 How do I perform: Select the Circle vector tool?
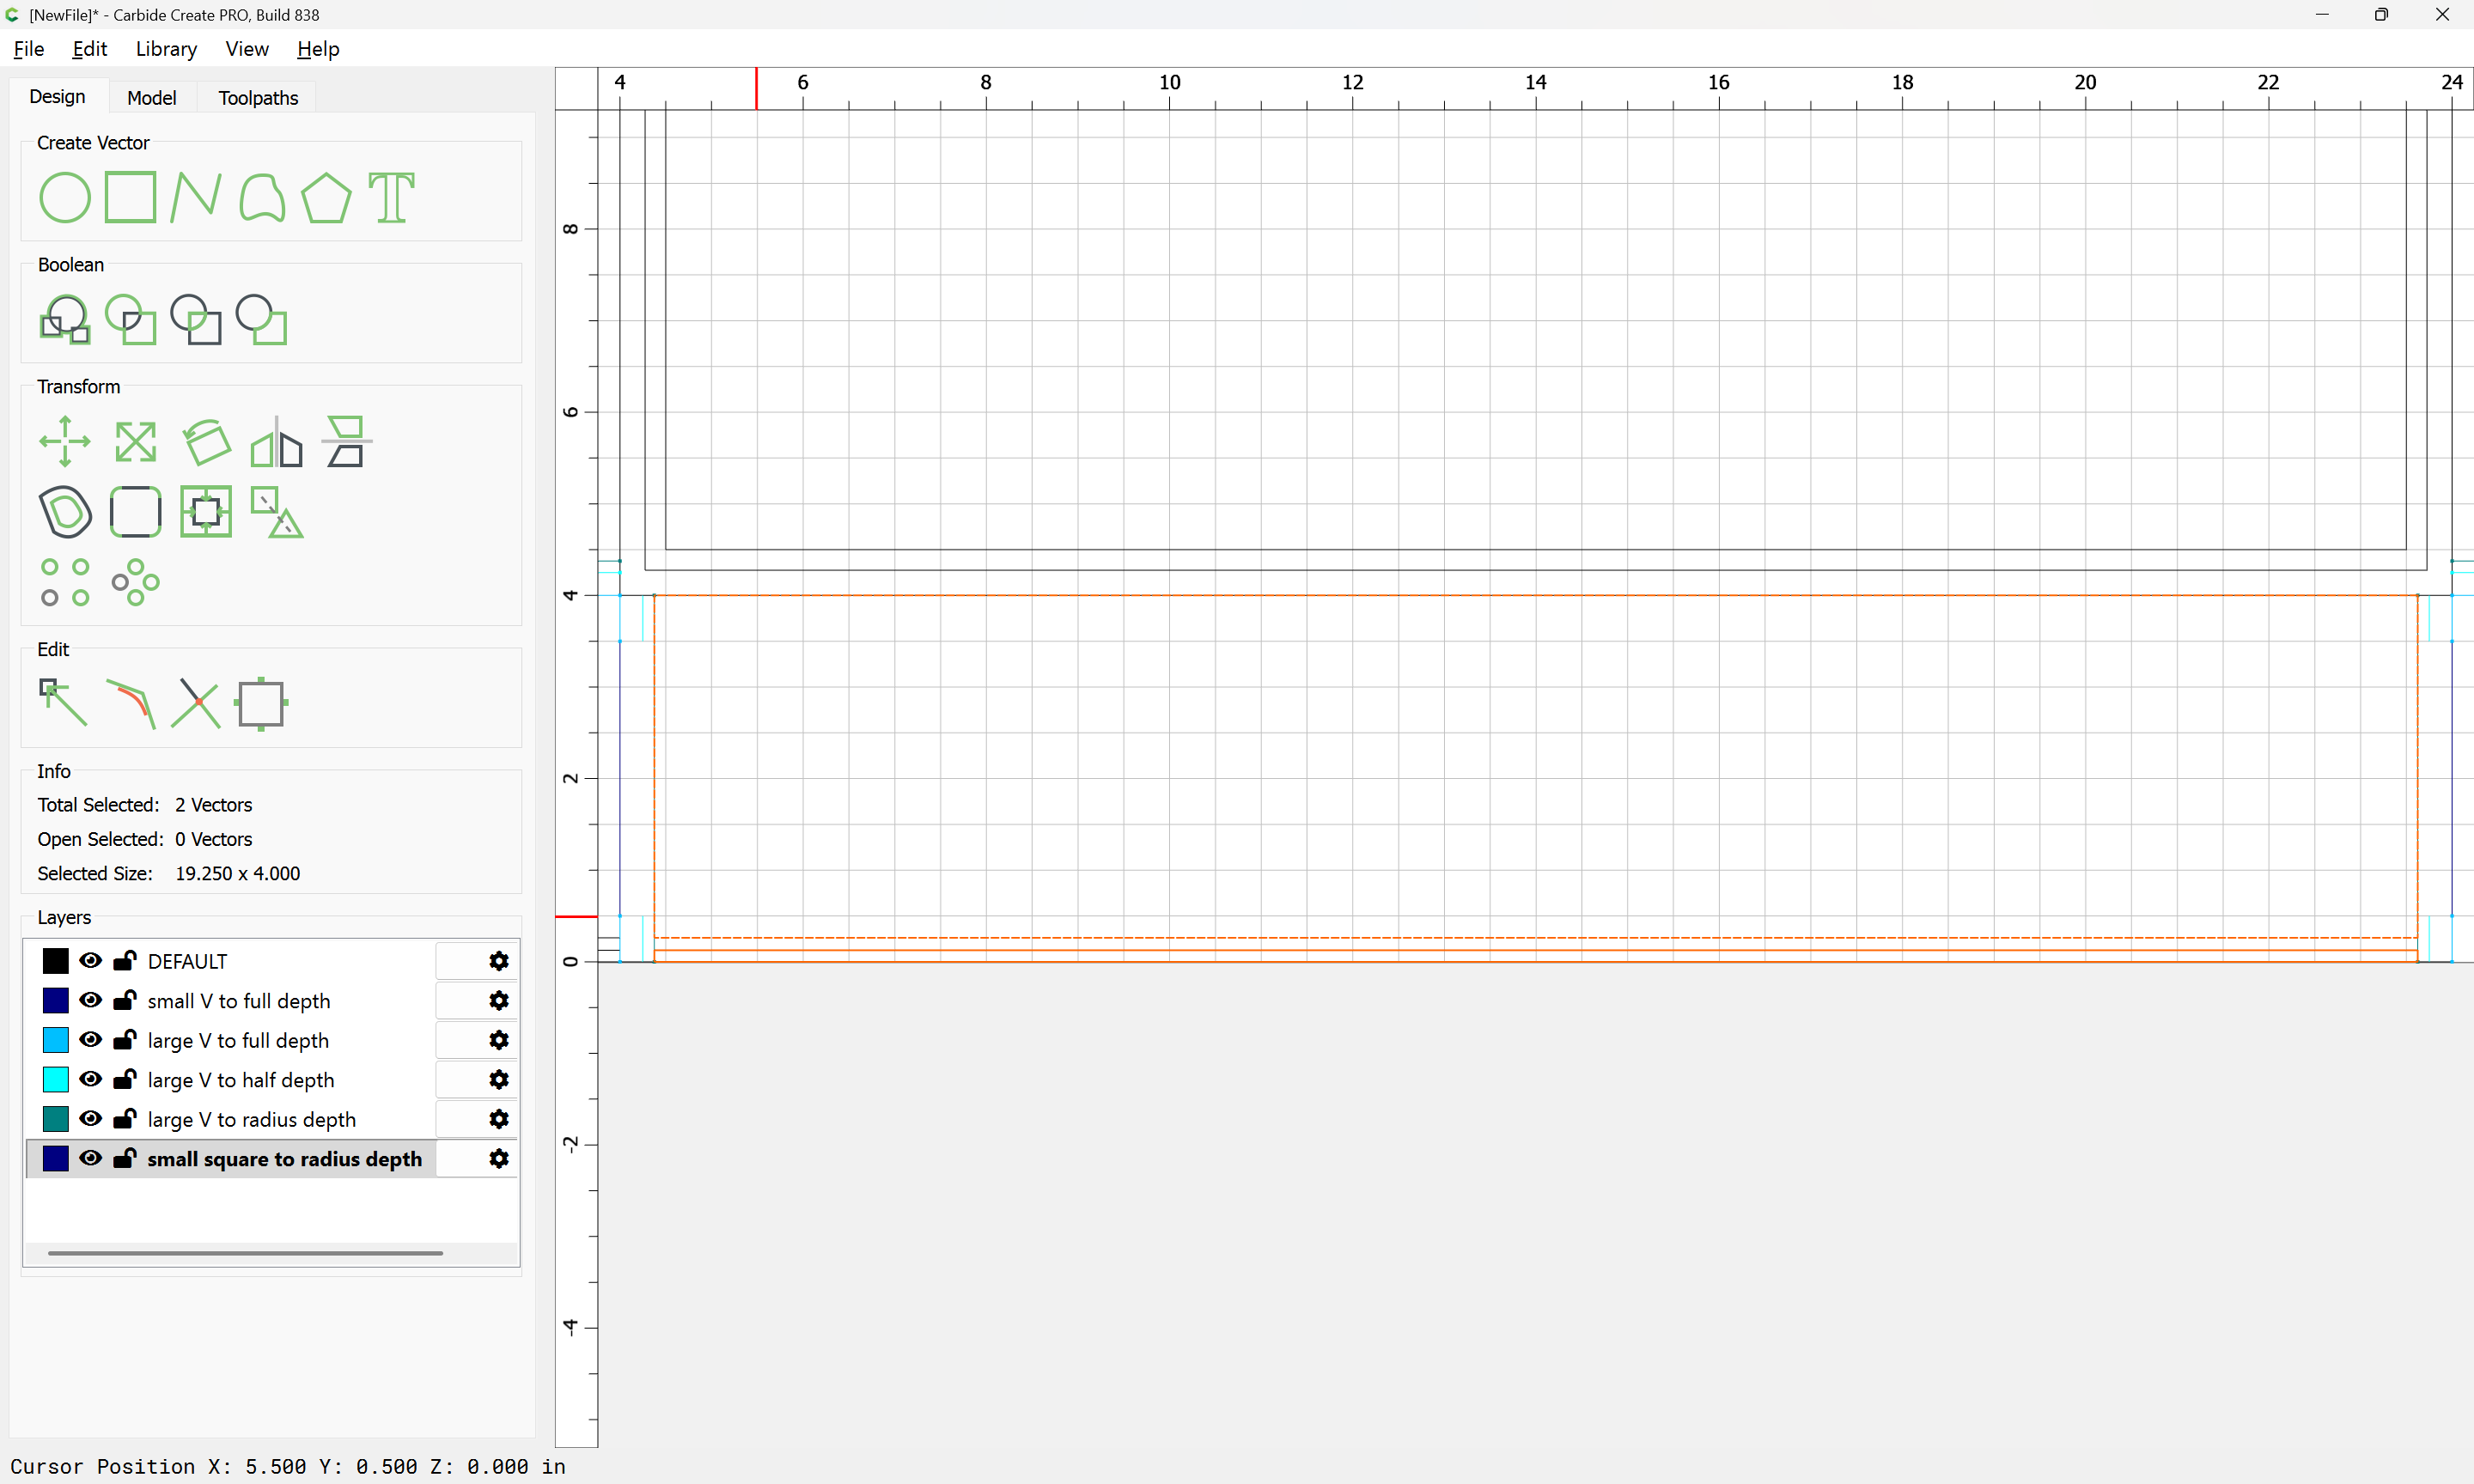(x=65, y=198)
